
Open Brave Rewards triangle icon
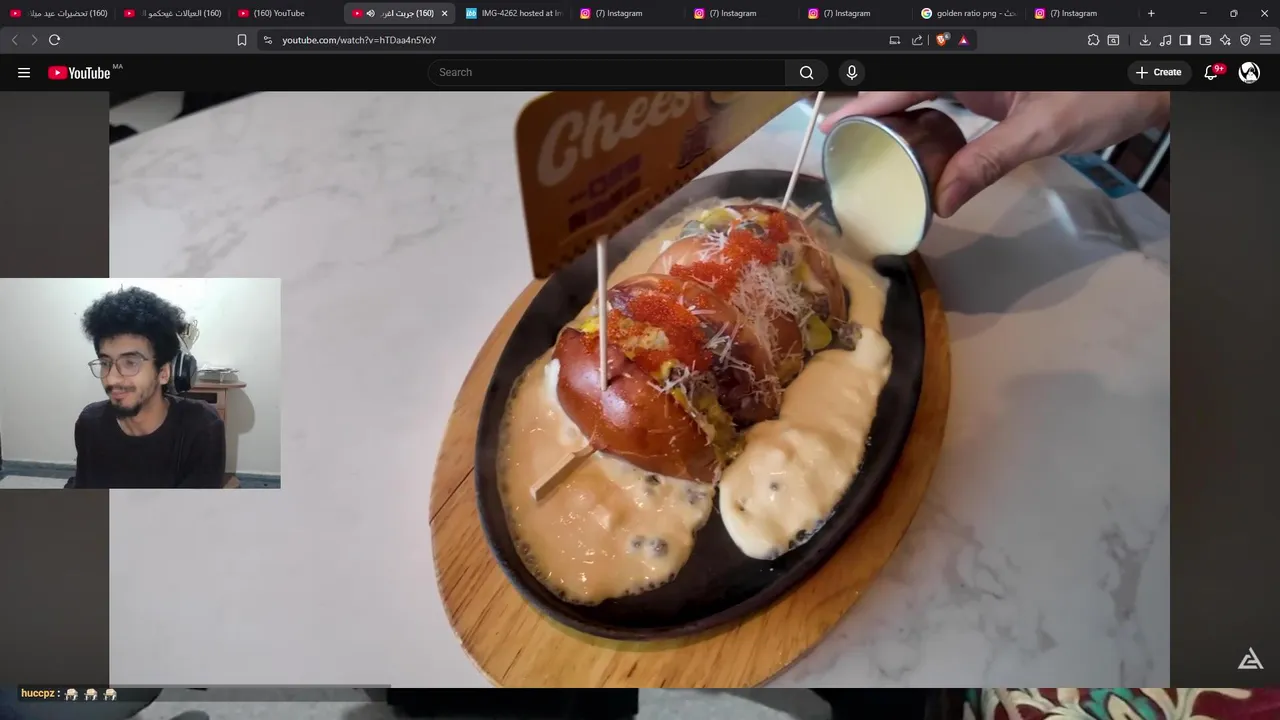click(x=963, y=40)
